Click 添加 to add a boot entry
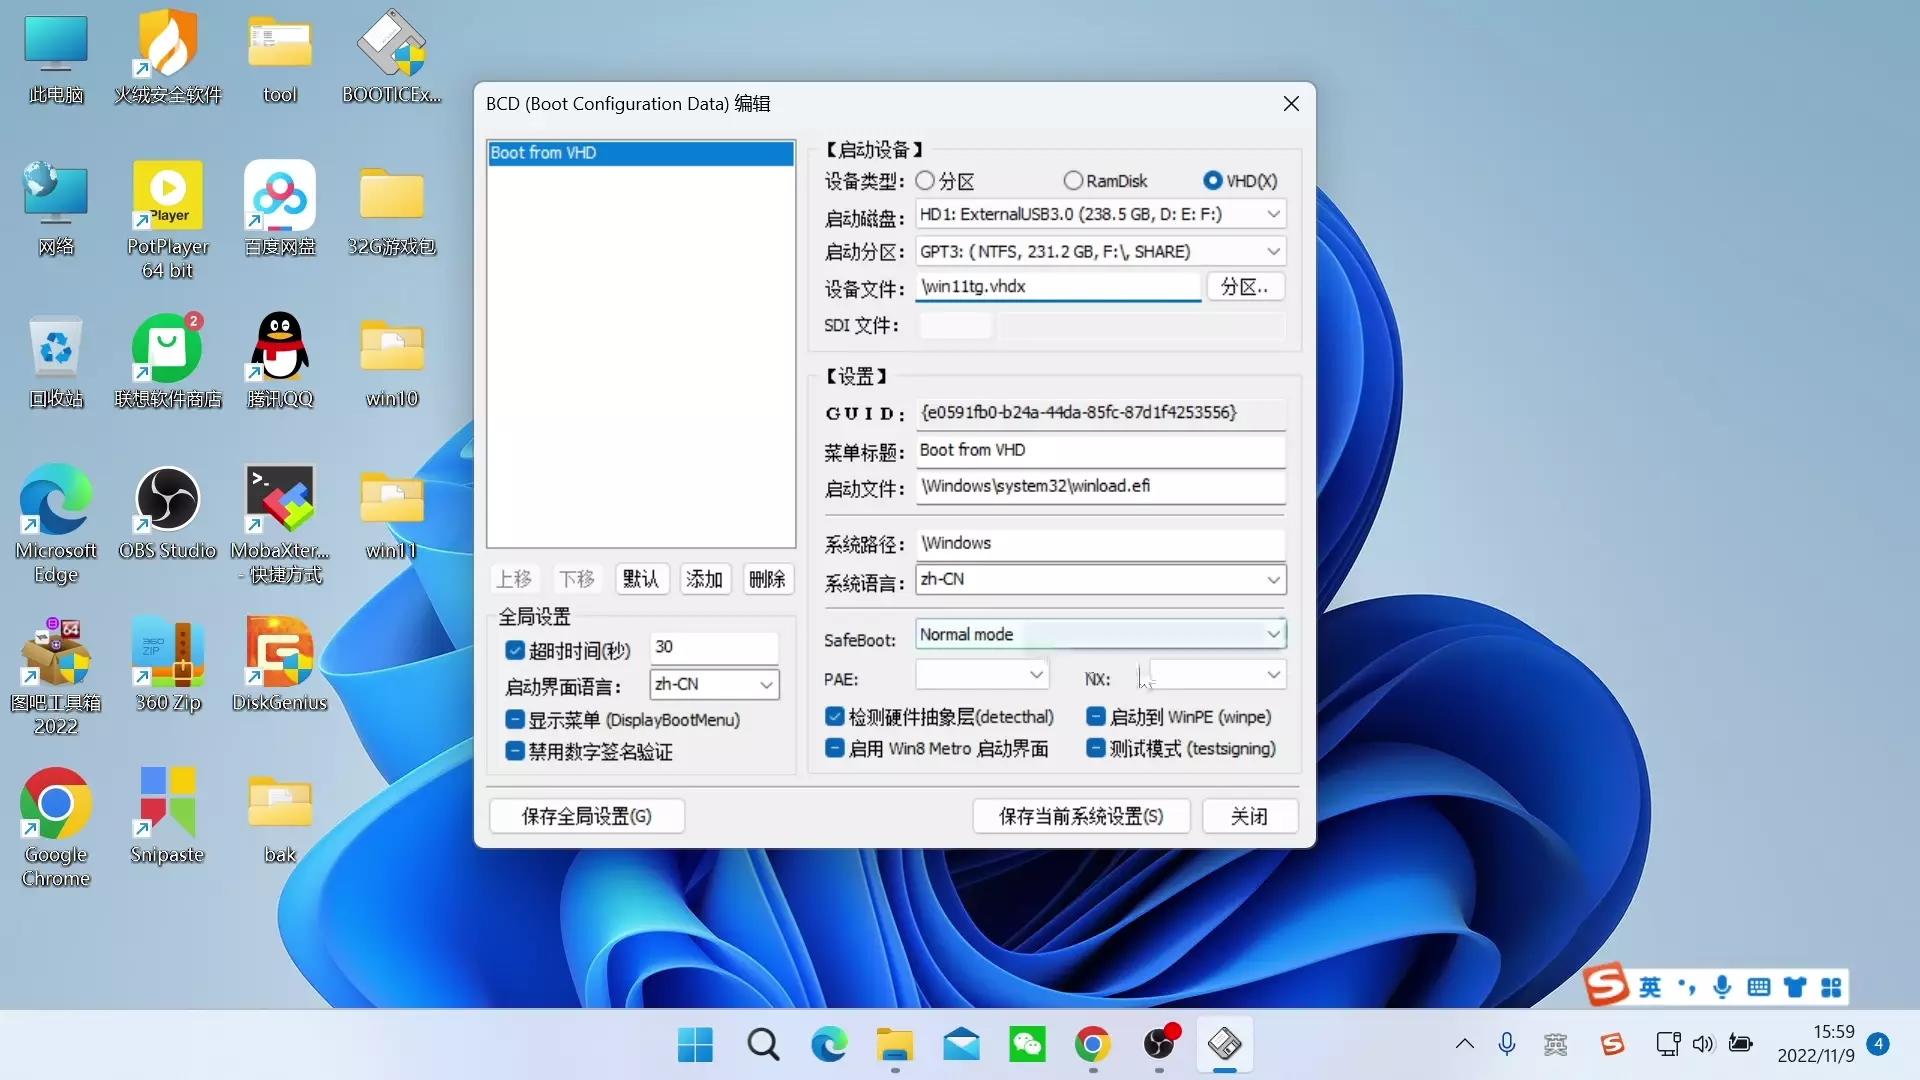The image size is (1920, 1080). pos(704,578)
